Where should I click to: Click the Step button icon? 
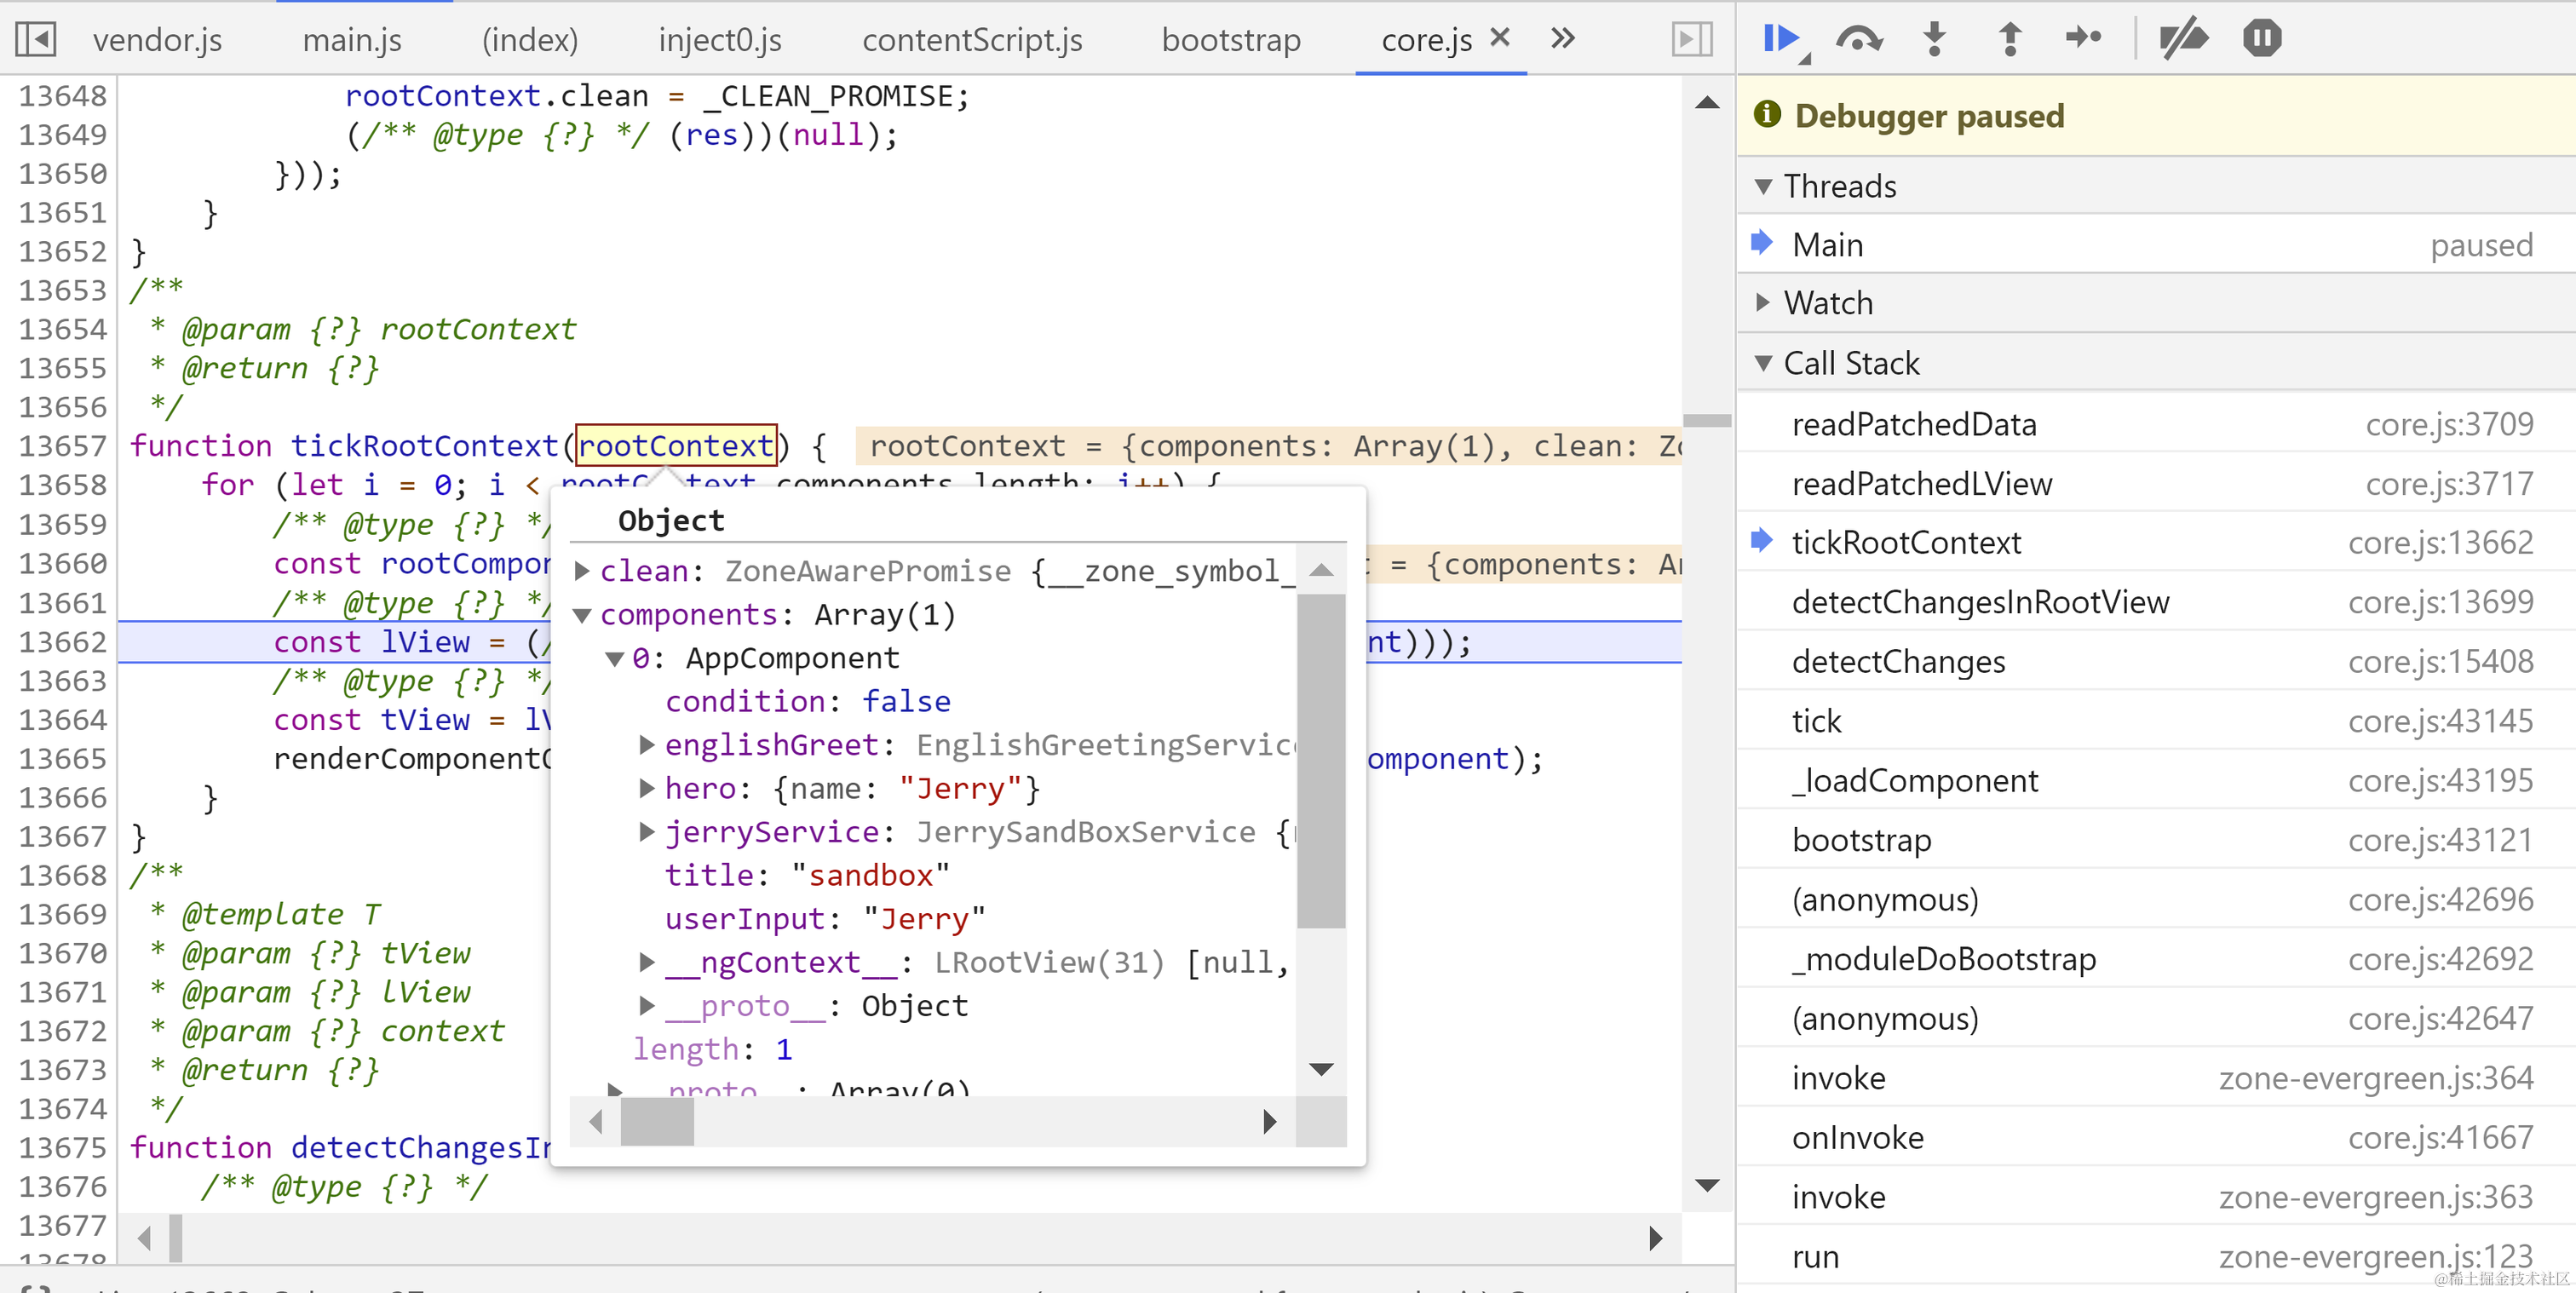[2084, 39]
